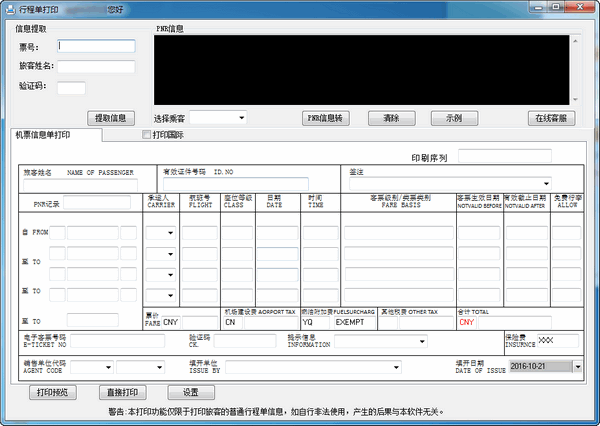Click PNR text area scrollbar up arrow
The width and height of the screenshot is (600, 426).
[575, 40]
